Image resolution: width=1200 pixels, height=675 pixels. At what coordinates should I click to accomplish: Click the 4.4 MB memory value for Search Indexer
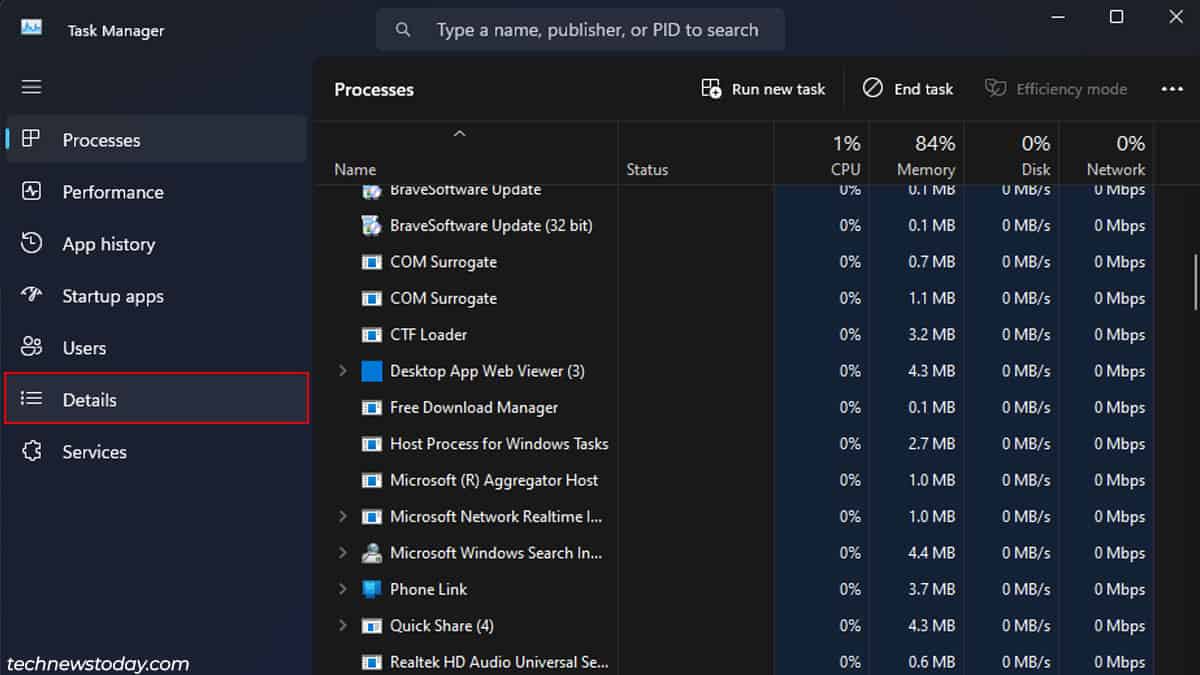932,553
